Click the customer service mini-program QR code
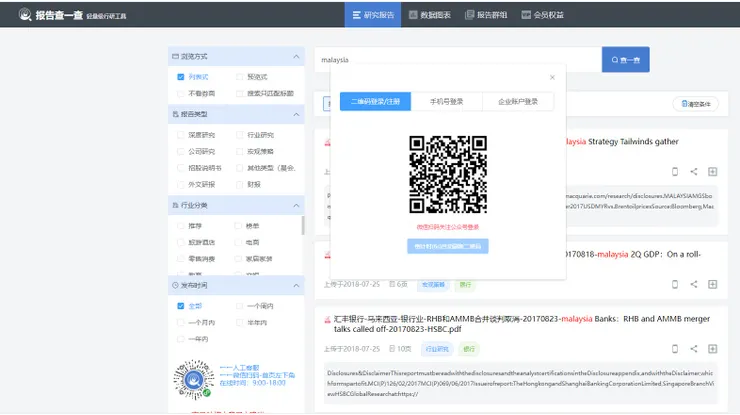 click(193, 380)
